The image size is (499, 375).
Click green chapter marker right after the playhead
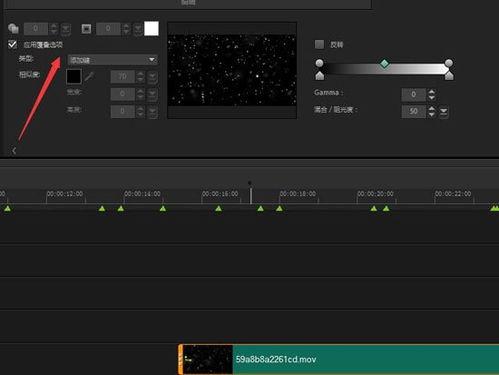tap(260, 208)
